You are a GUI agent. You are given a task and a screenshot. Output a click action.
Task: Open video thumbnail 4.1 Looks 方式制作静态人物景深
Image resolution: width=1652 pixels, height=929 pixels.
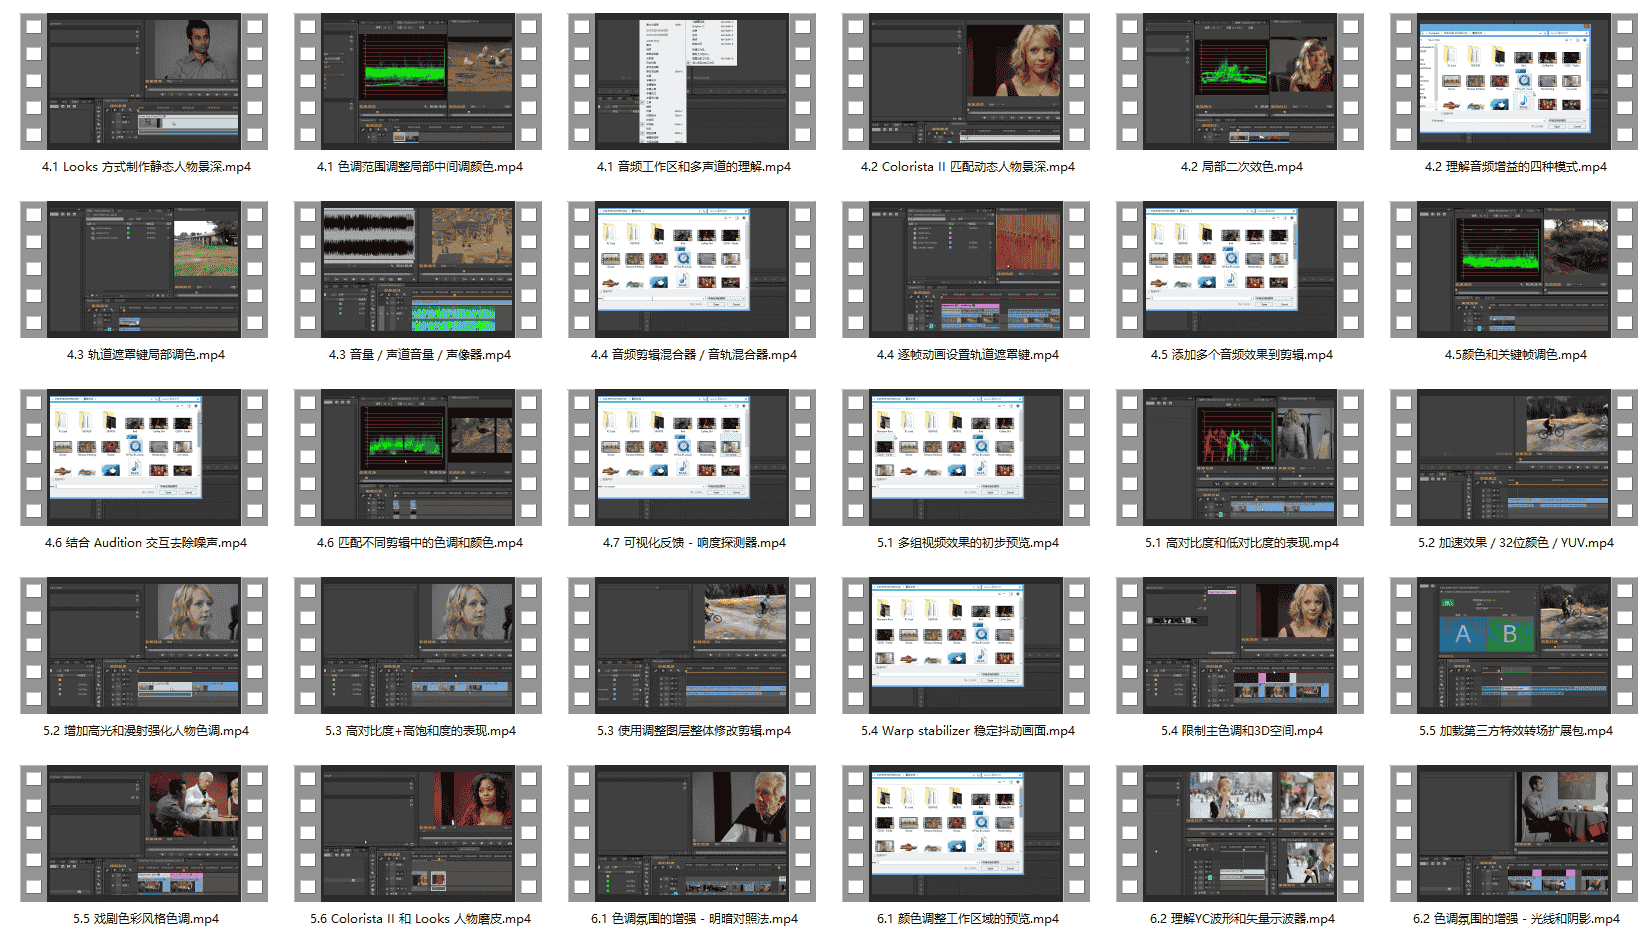tap(144, 81)
